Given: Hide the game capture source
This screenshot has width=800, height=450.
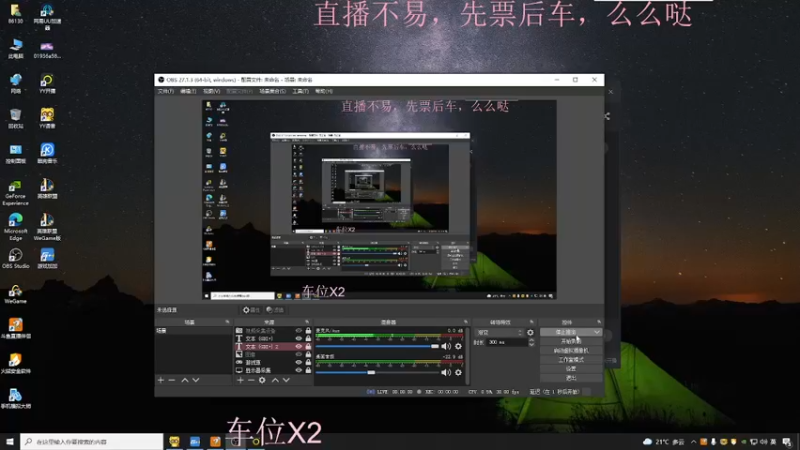Looking at the screenshot, I should [x=298, y=362].
